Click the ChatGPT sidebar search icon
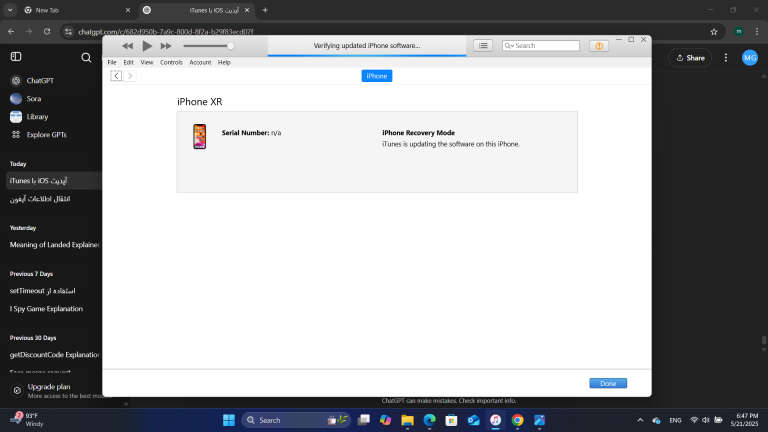Viewport: 768px width, 432px height. 86,58
